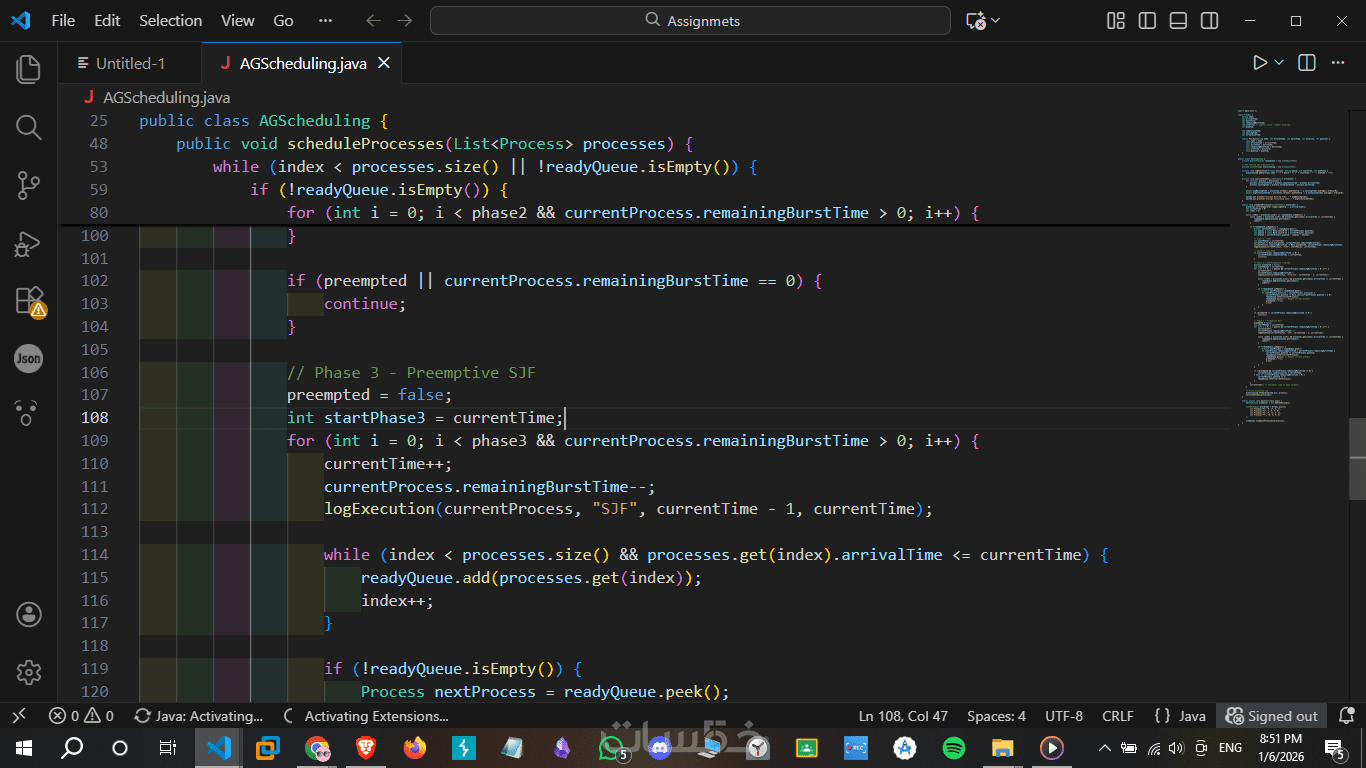Expand the hidden menu bar items ellipsis

click(325, 21)
